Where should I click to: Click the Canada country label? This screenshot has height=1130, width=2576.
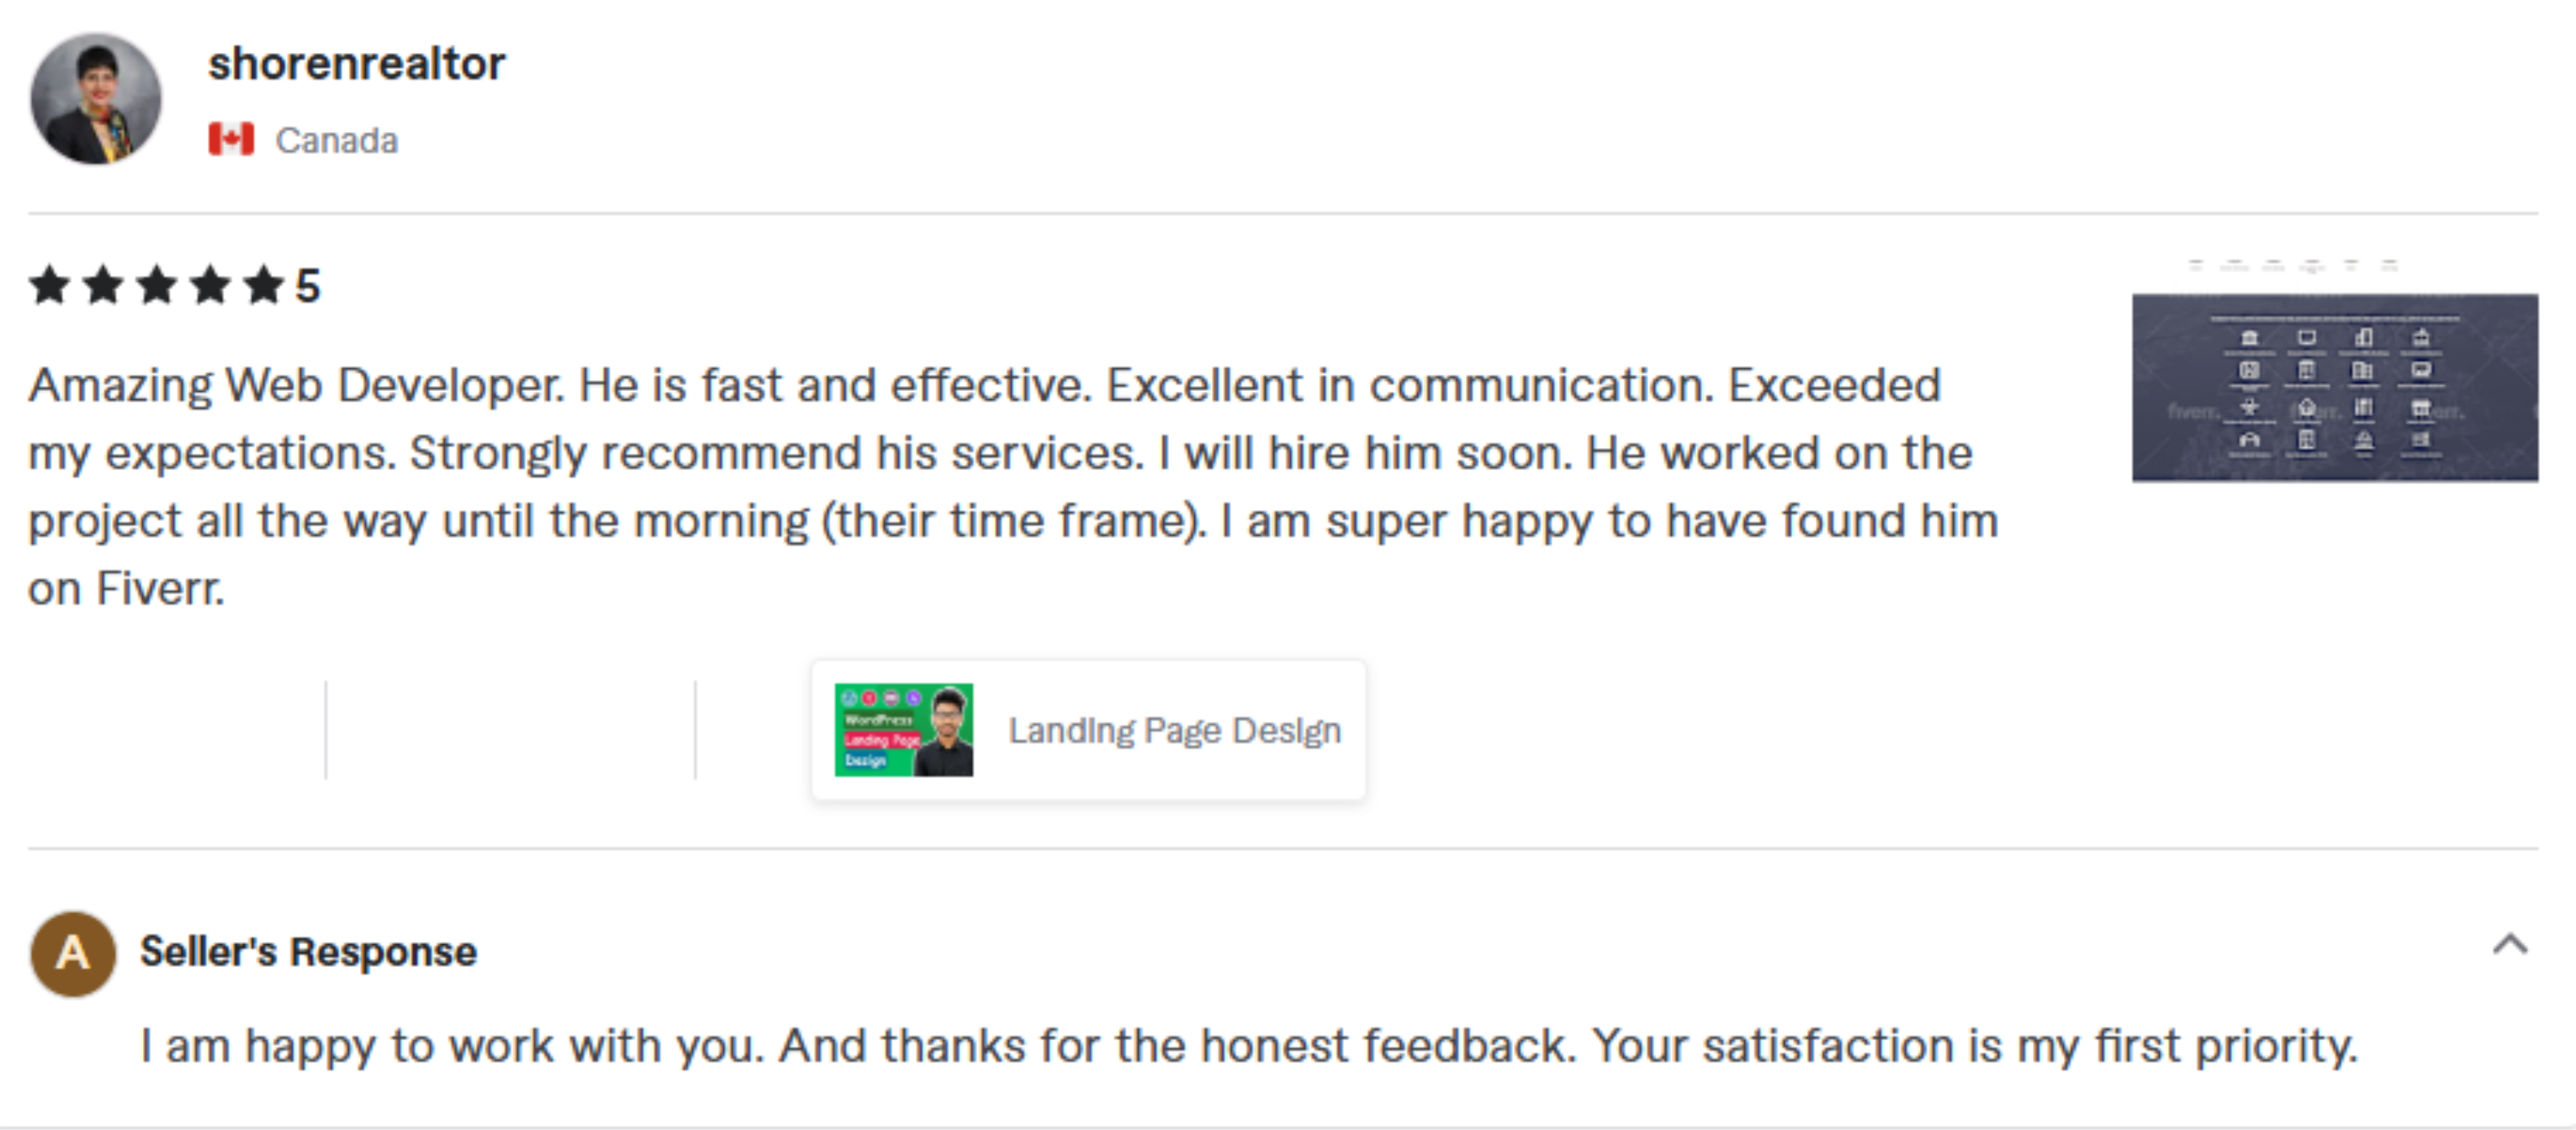tap(336, 141)
